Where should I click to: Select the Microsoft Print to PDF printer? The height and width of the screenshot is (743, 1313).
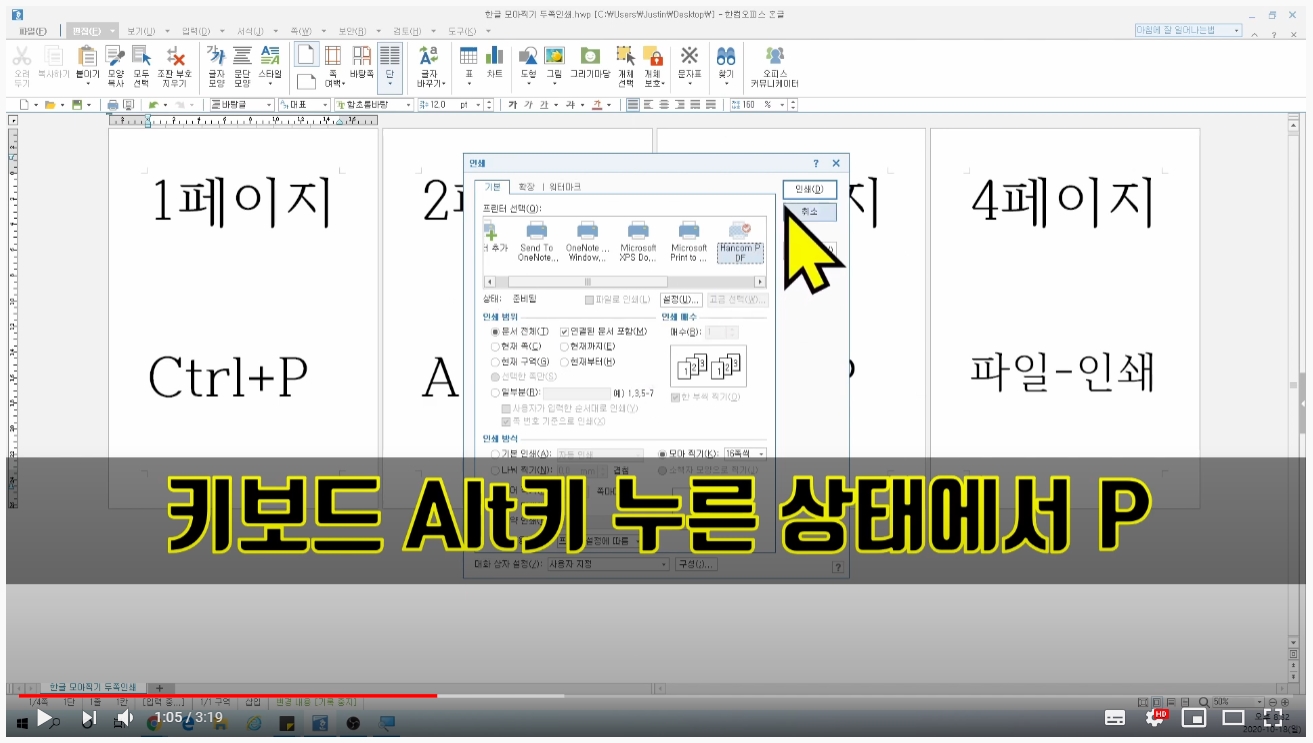click(689, 241)
